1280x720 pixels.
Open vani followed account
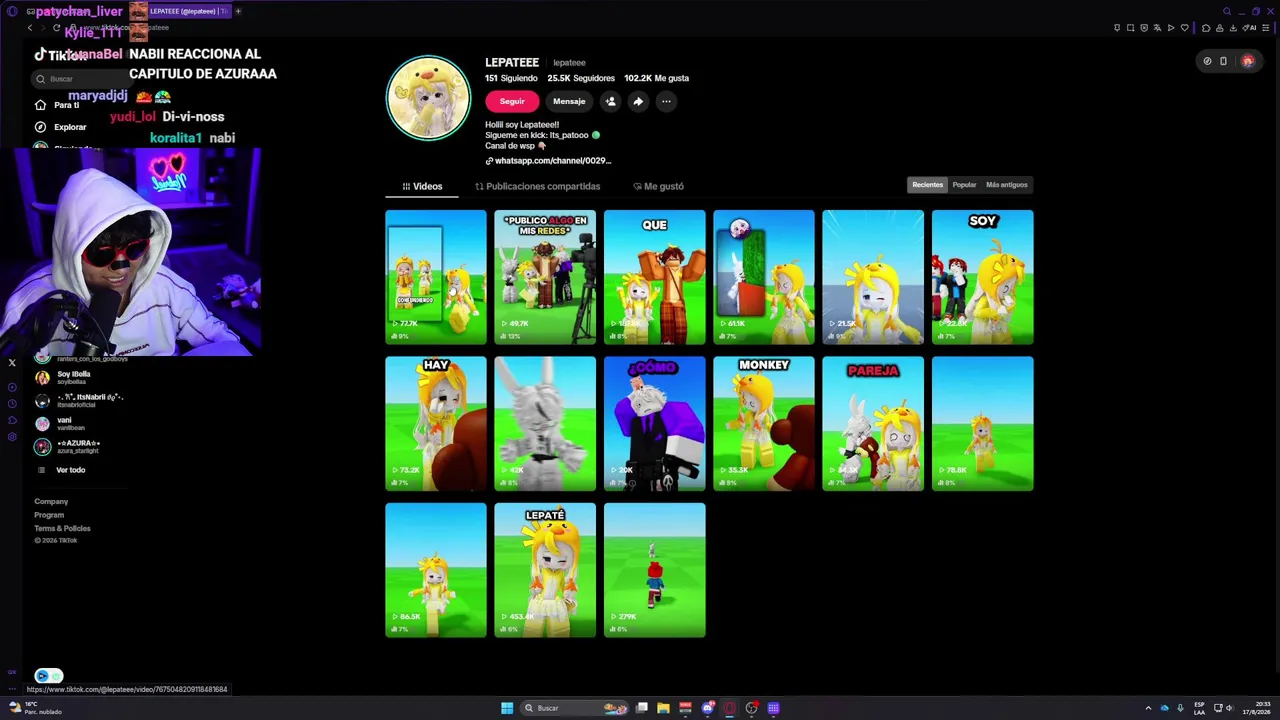pos(60,423)
